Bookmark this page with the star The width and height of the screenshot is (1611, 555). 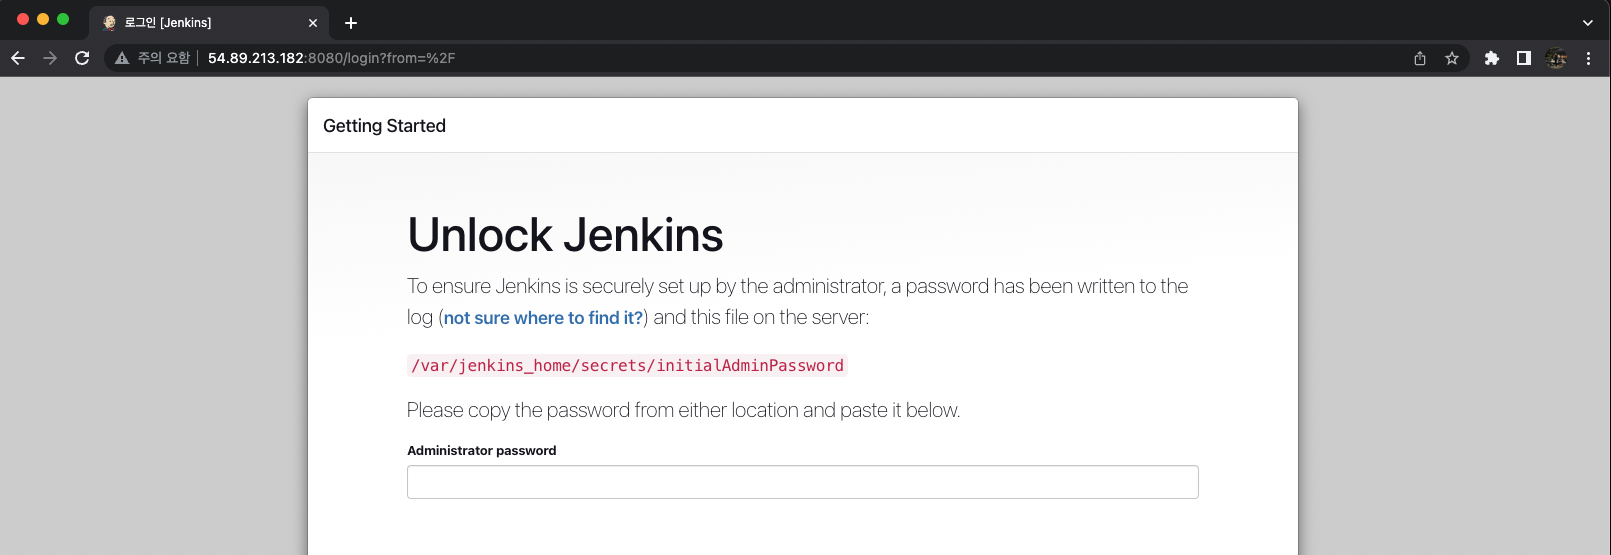(1452, 58)
